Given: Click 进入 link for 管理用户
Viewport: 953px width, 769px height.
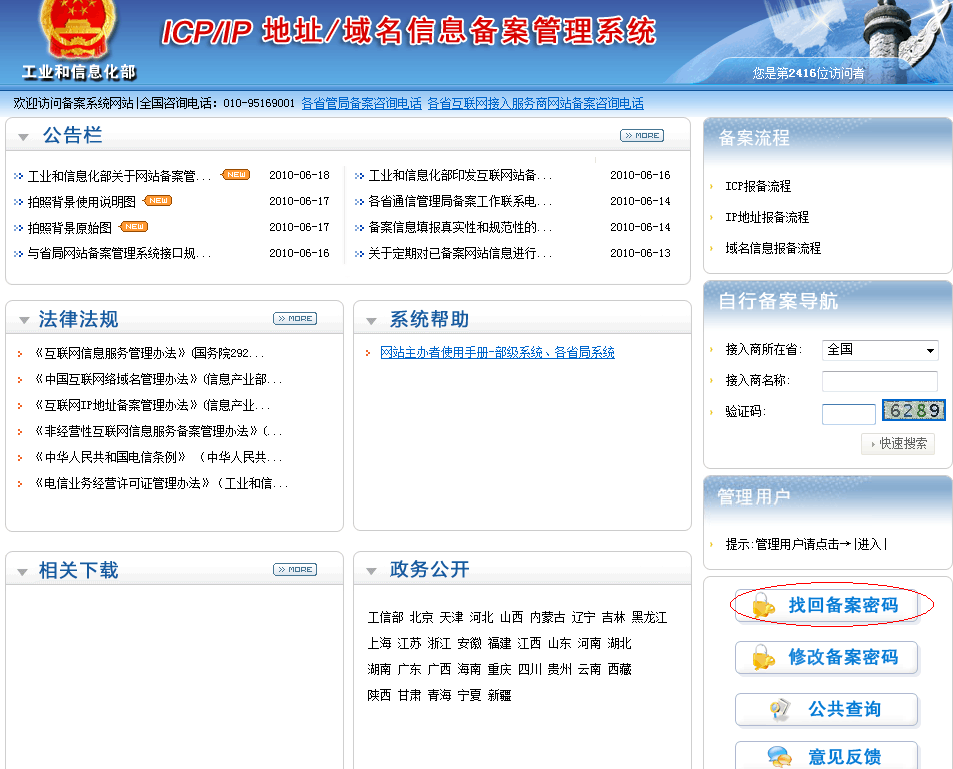Looking at the screenshot, I should 870,544.
